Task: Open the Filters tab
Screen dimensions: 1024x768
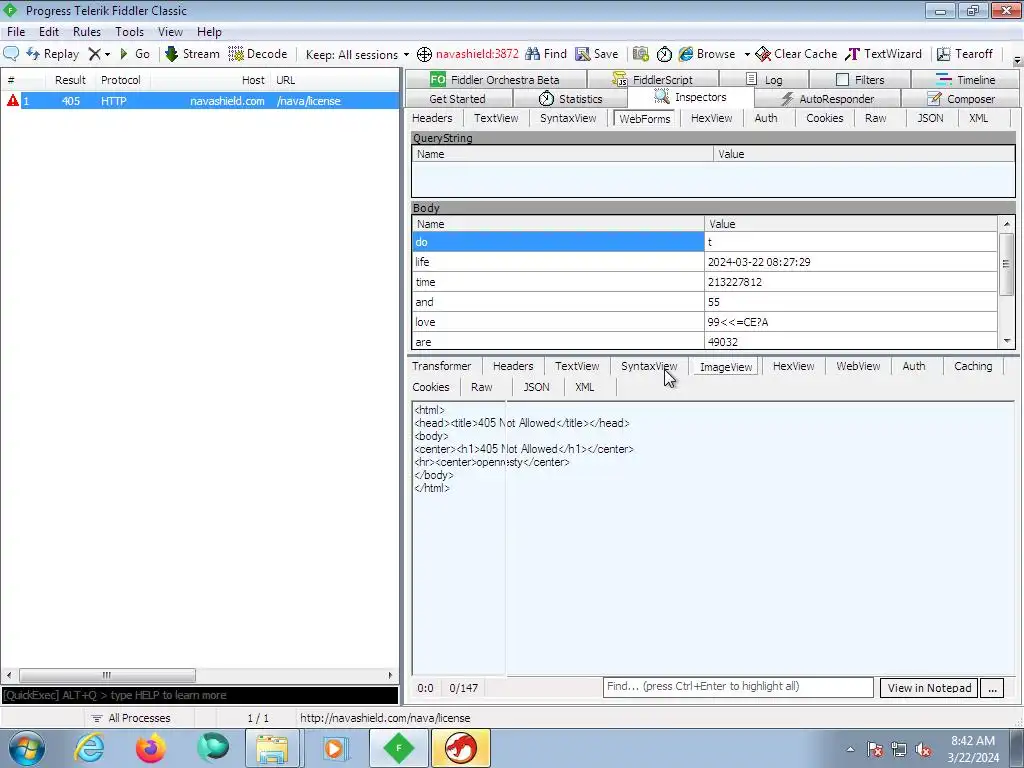Action: coord(860,80)
